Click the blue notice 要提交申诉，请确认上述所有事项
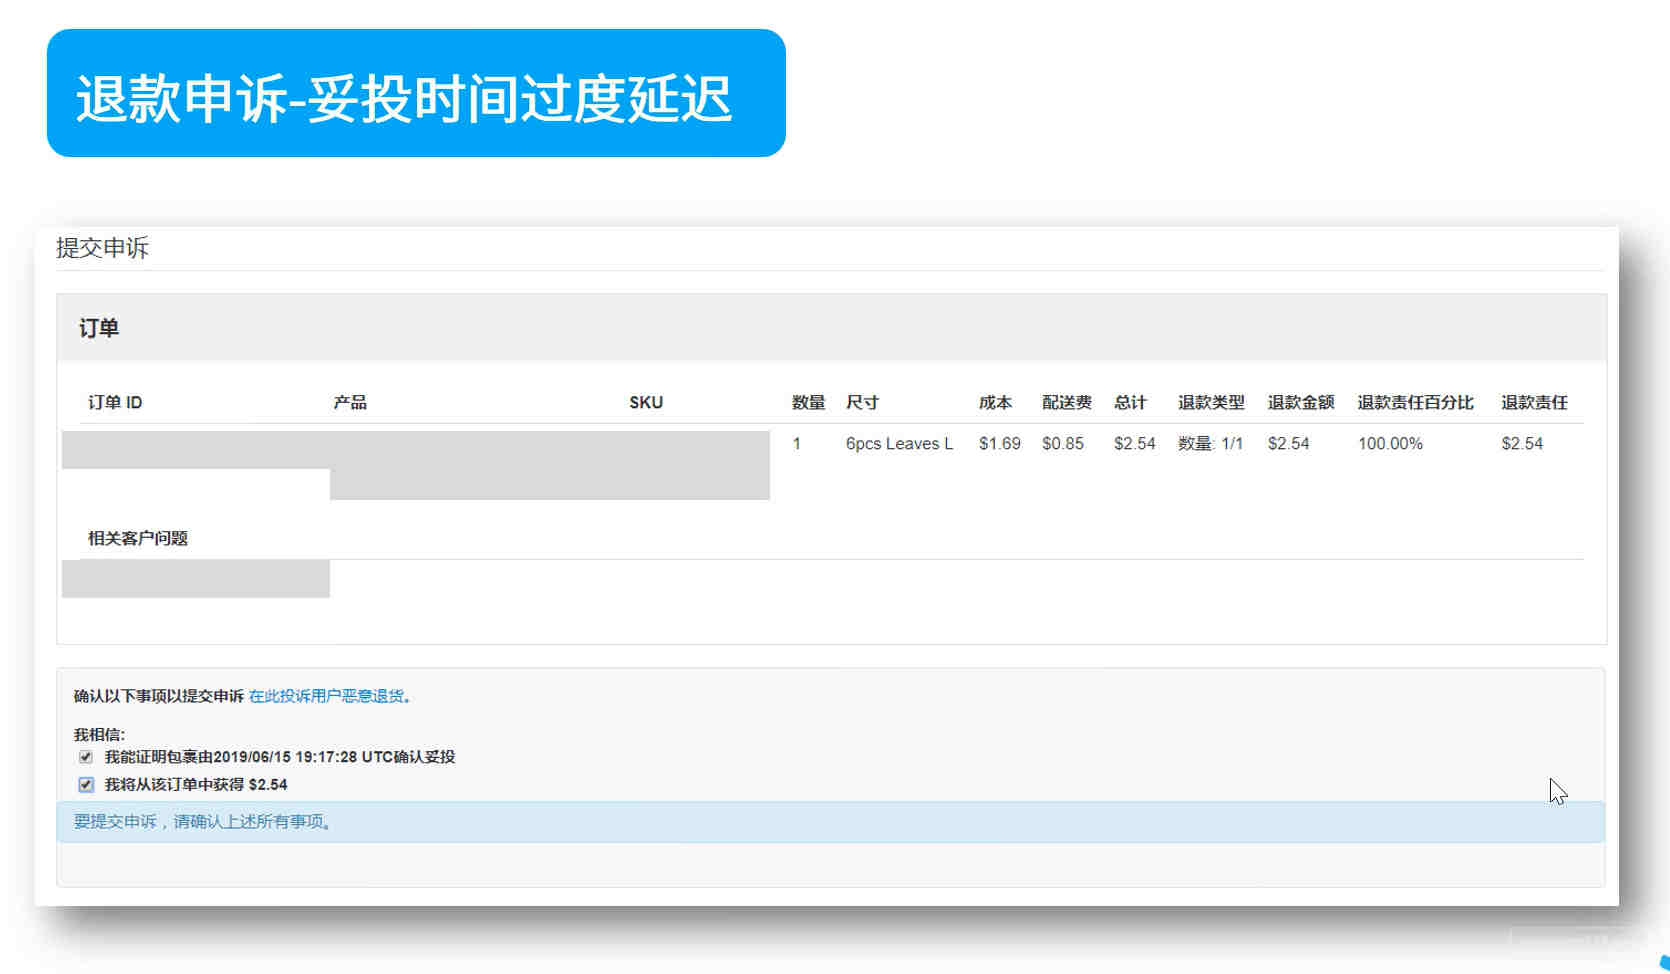Screen dimensions: 1670x974 click(x=831, y=821)
